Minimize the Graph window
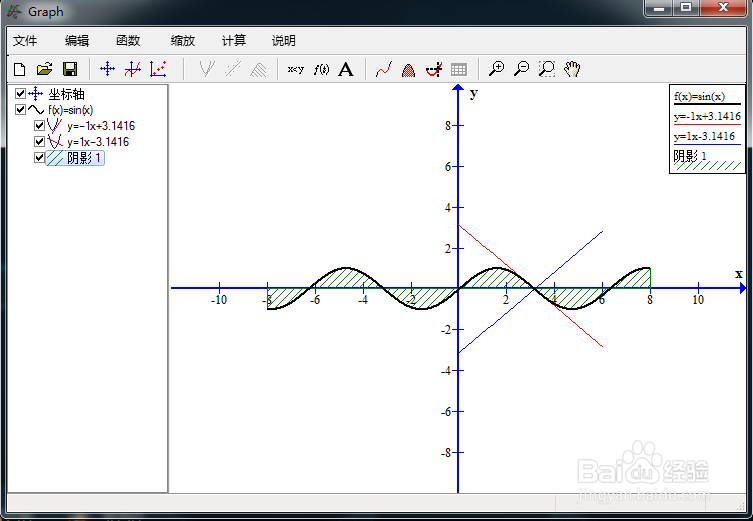 tap(659, 8)
